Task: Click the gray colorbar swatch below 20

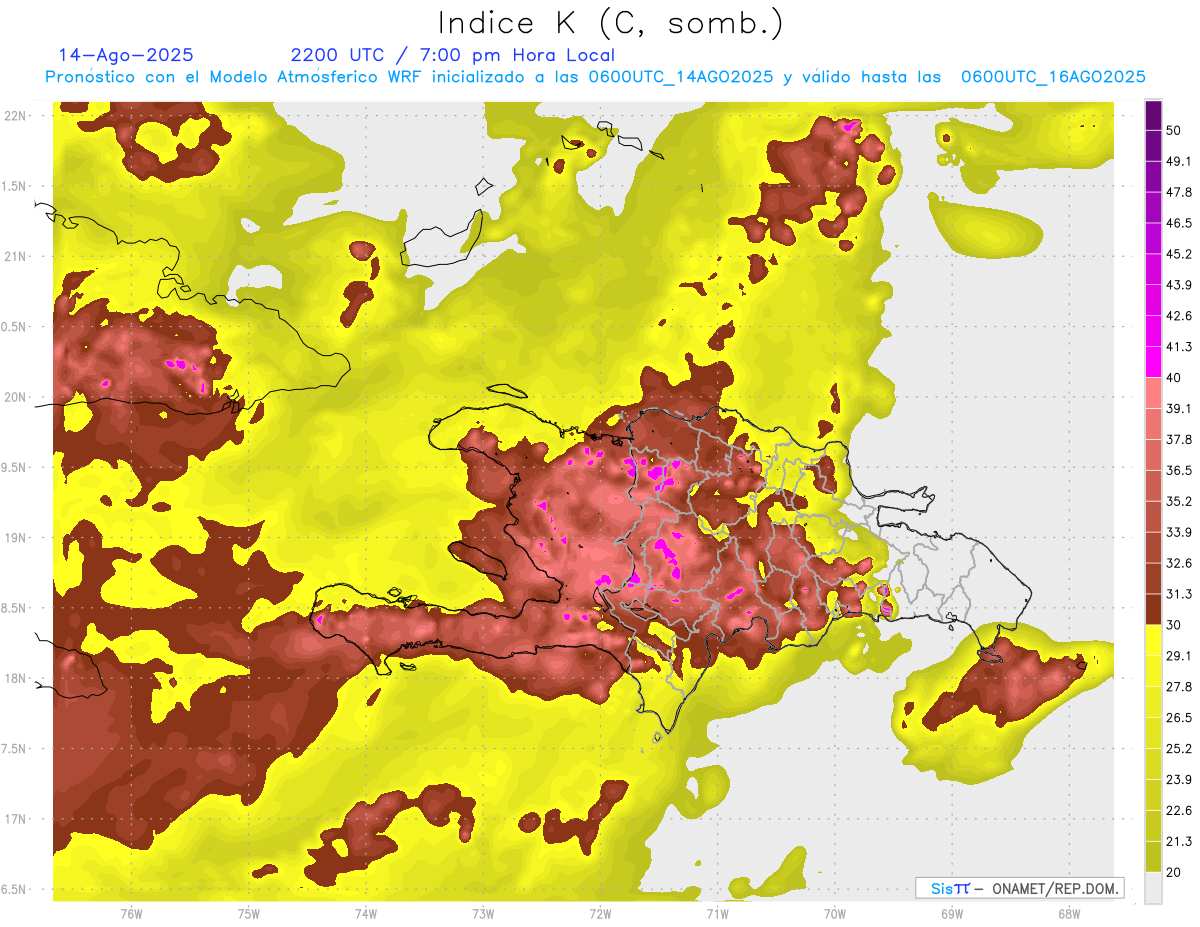Action: click(1154, 888)
